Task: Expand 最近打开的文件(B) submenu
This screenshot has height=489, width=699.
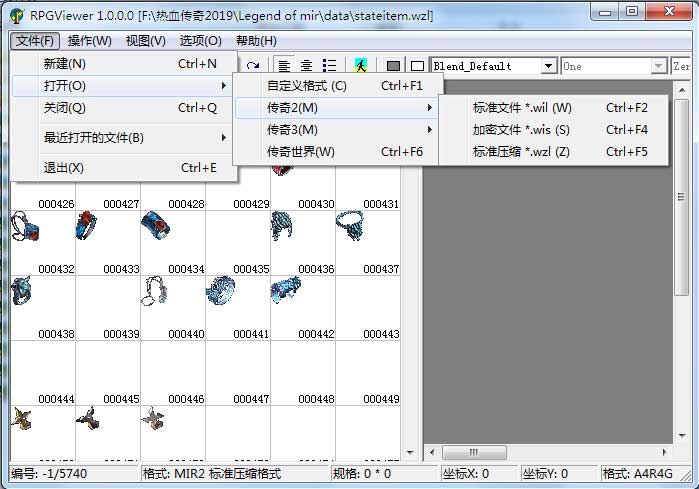Action: click(x=123, y=138)
